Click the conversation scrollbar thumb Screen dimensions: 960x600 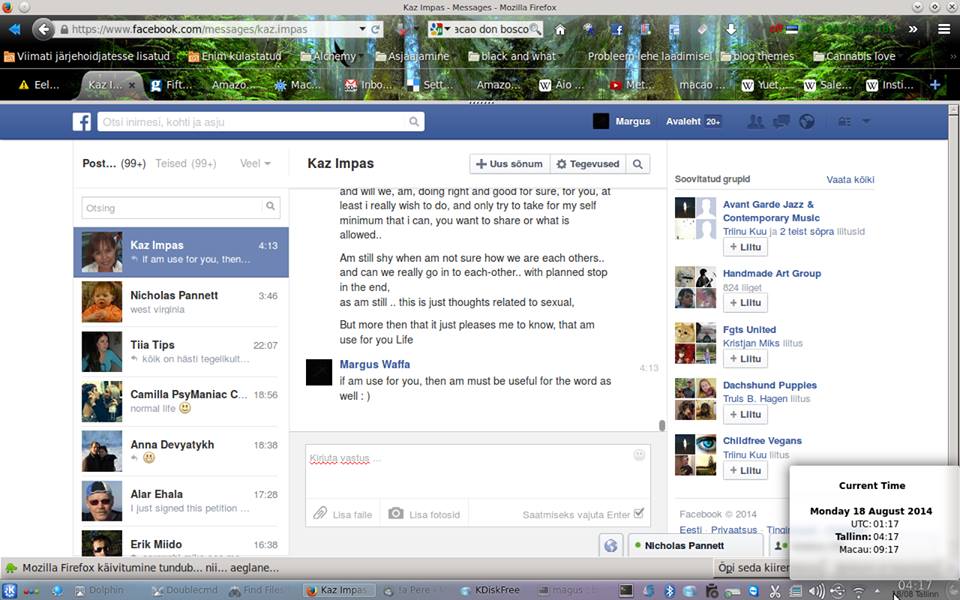click(661, 425)
